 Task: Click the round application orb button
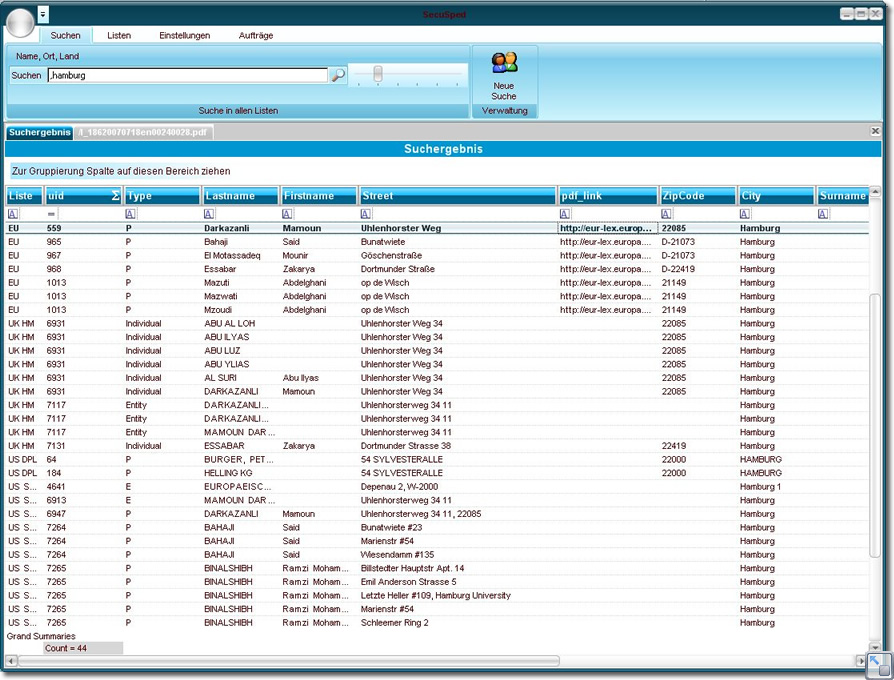click(x=20, y=20)
